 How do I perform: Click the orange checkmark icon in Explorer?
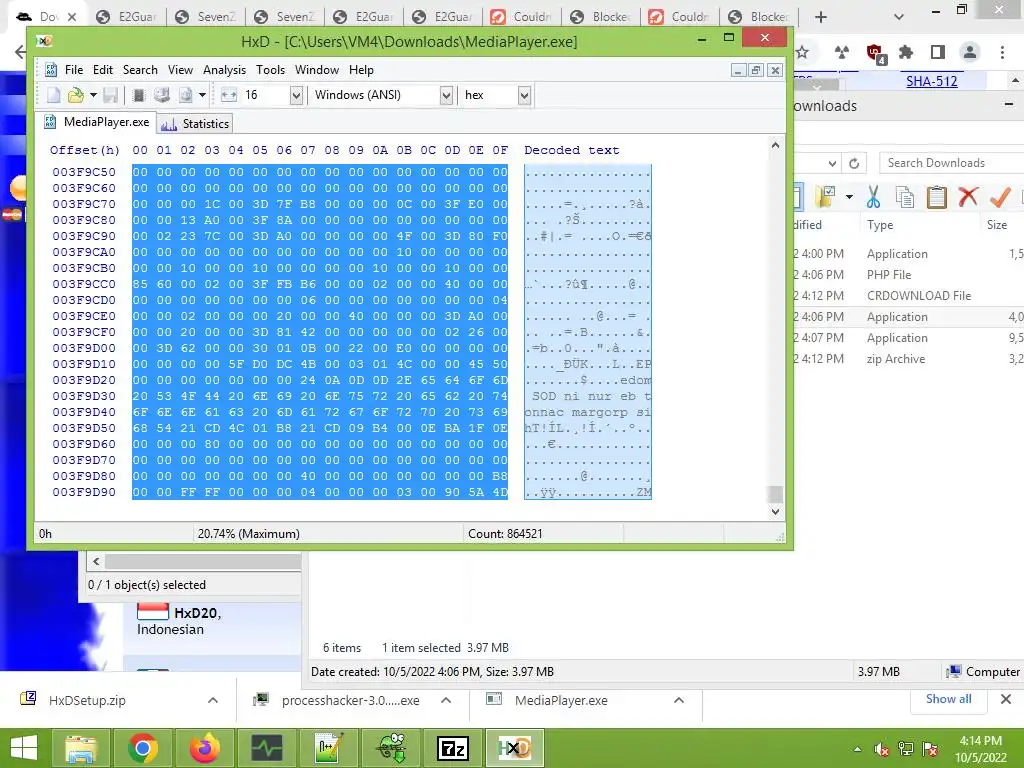click(1000, 197)
